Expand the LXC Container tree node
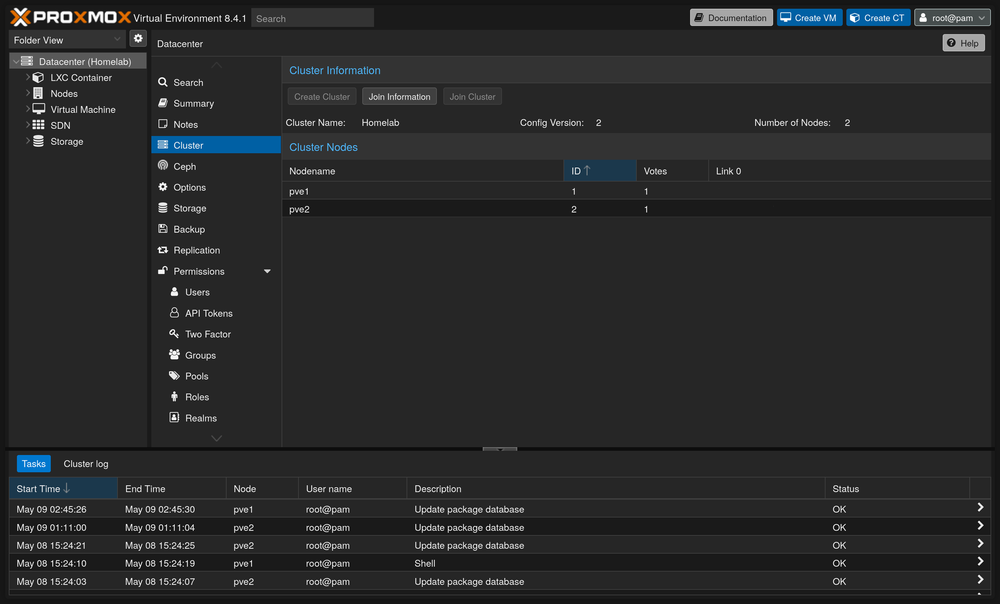This screenshot has height=604, width=1000. pos(27,77)
